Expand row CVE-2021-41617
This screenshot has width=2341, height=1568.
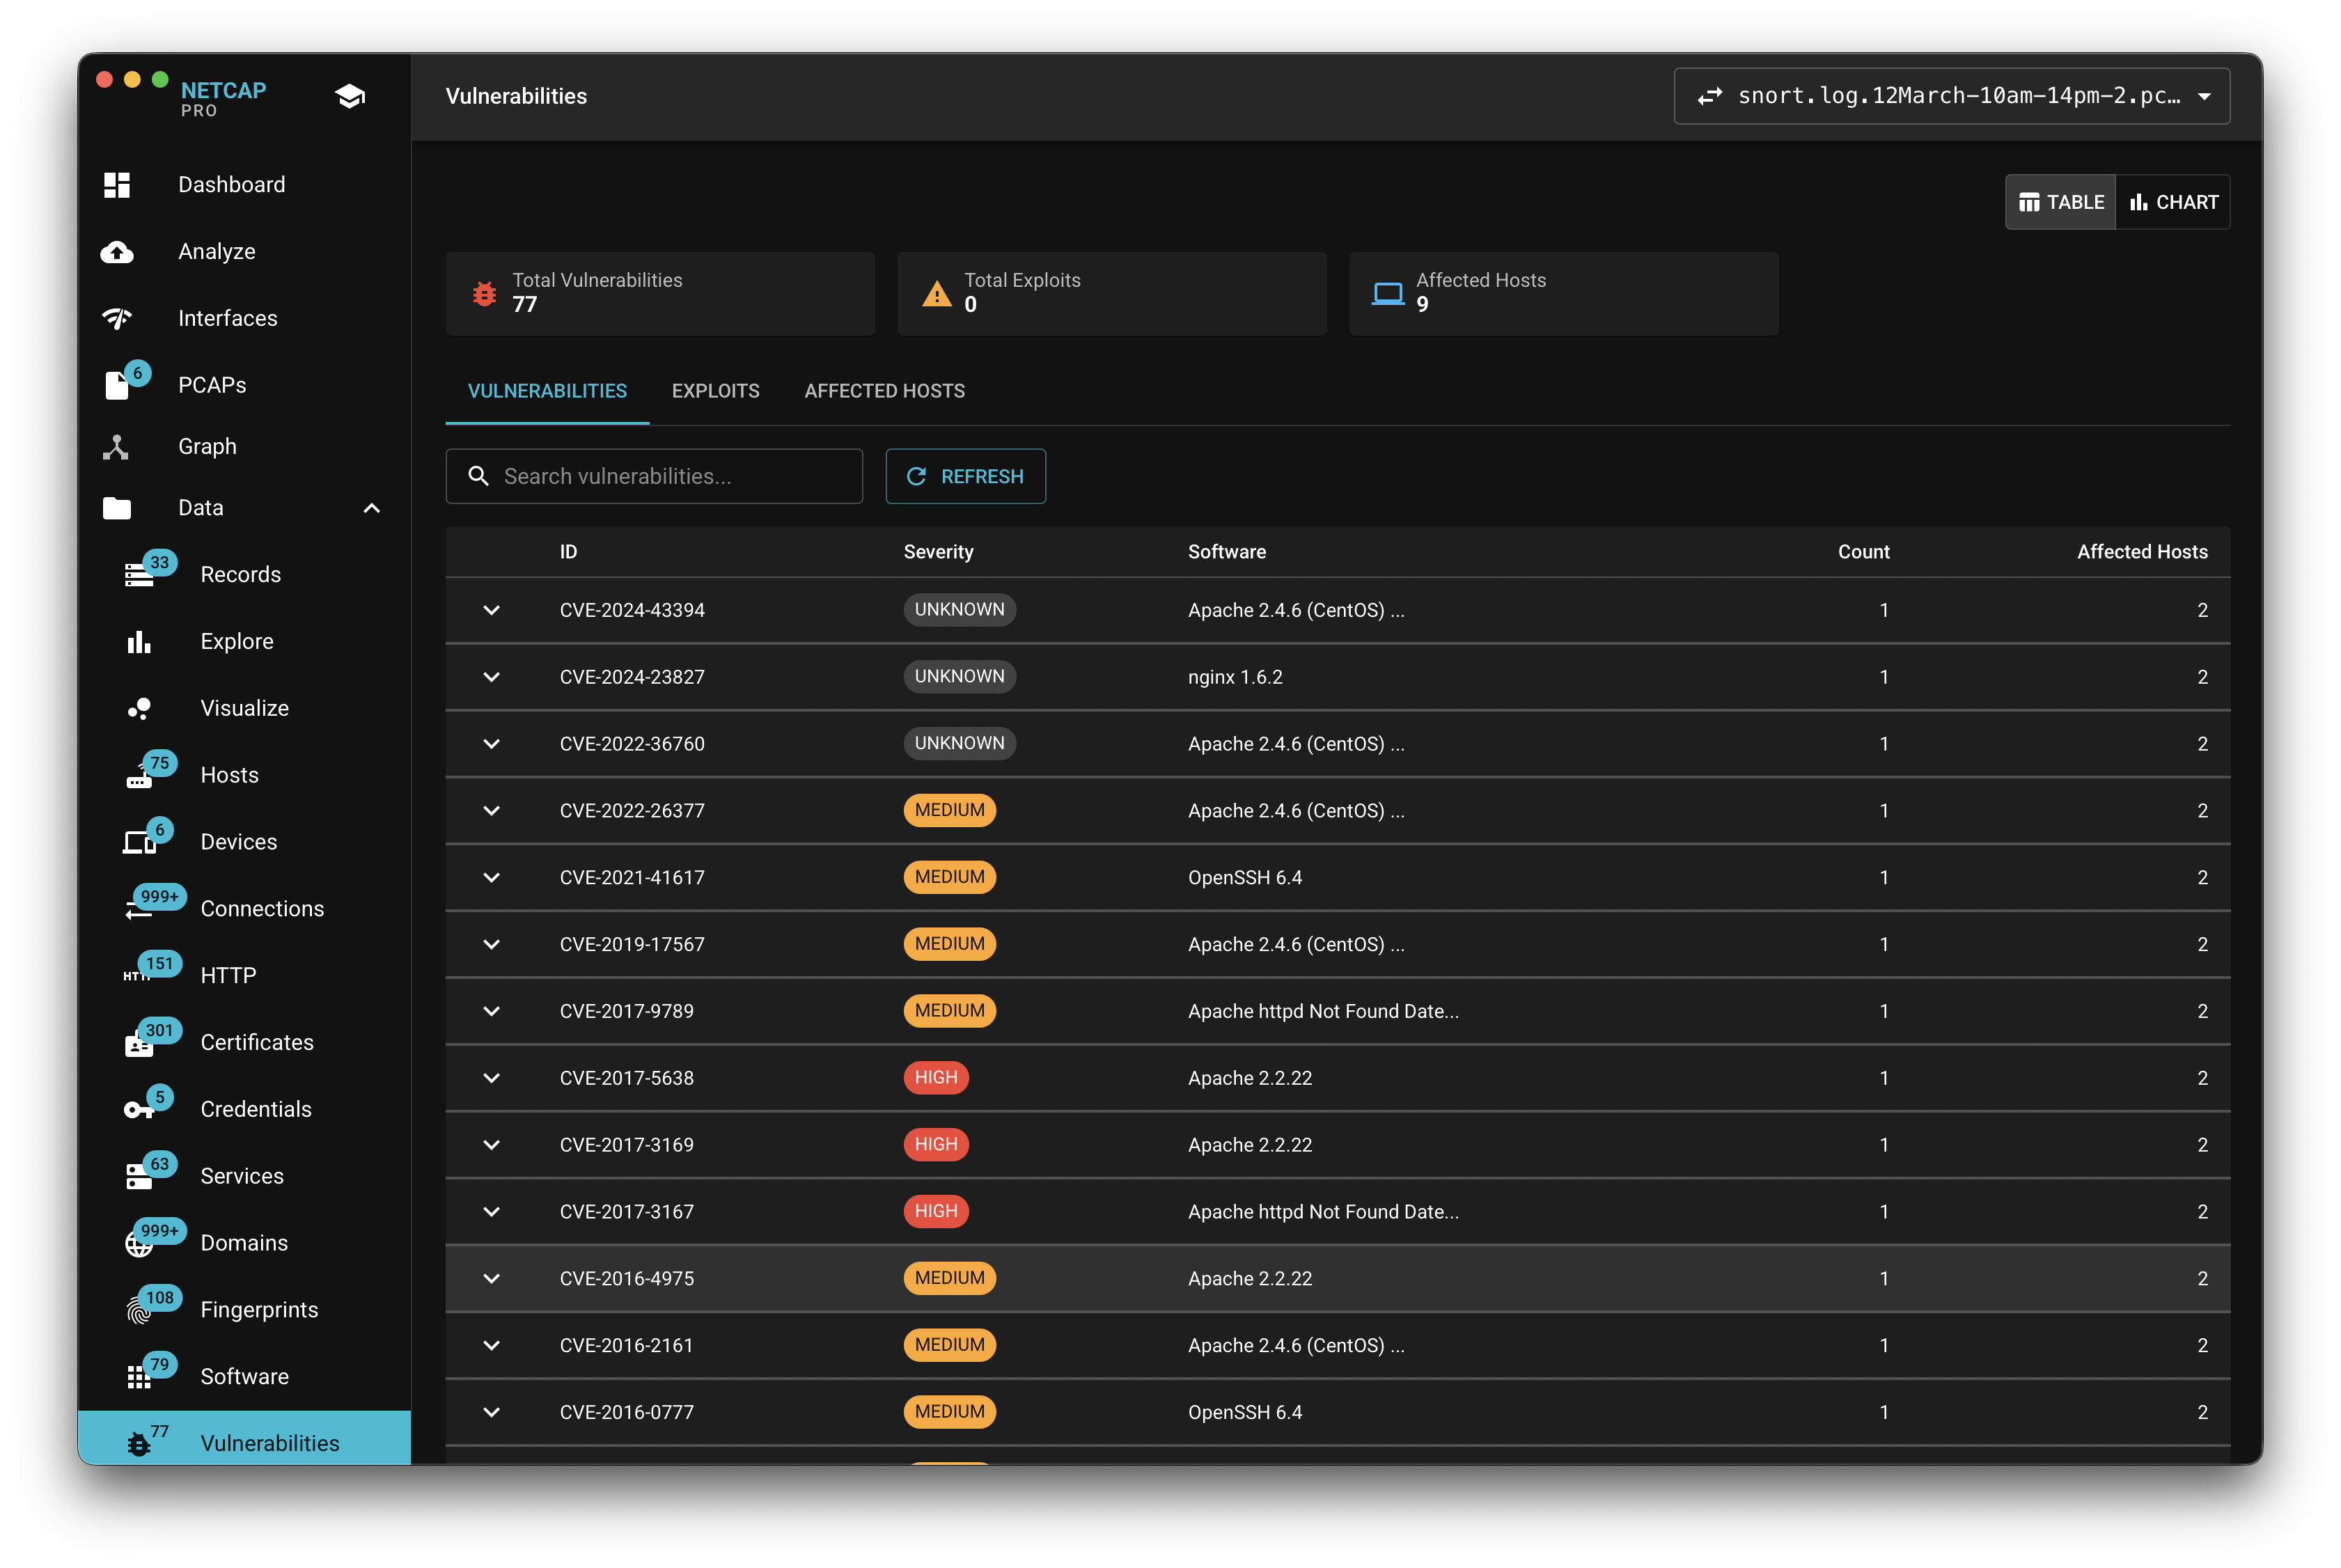point(492,878)
